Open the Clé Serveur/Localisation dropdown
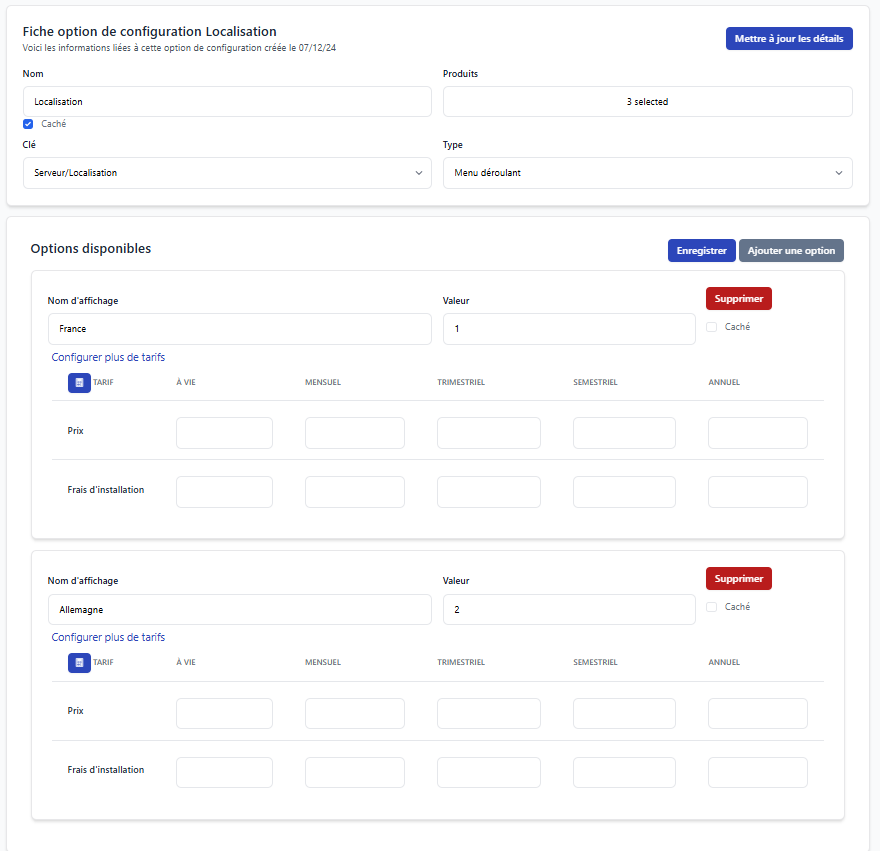 pyautogui.click(x=227, y=173)
